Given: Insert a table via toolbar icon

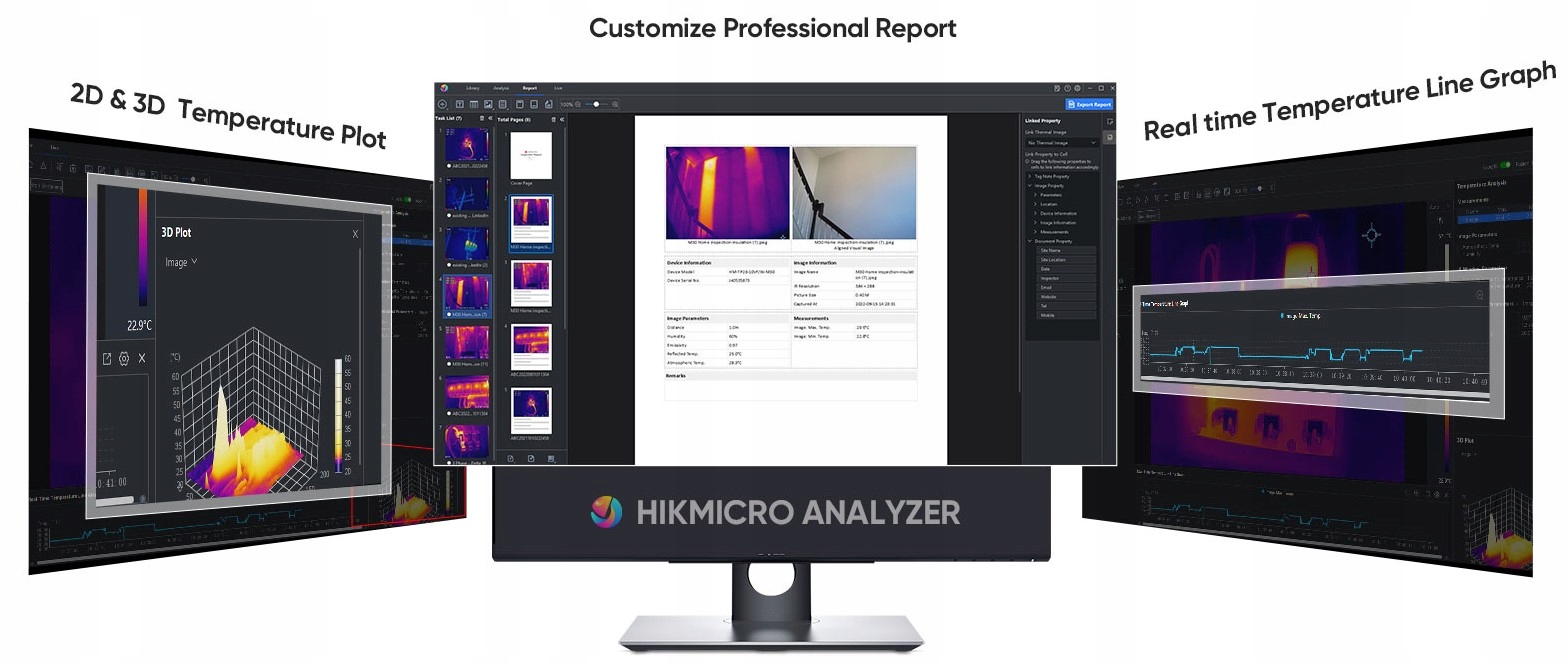Looking at the screenshot, I should point(474,104).
